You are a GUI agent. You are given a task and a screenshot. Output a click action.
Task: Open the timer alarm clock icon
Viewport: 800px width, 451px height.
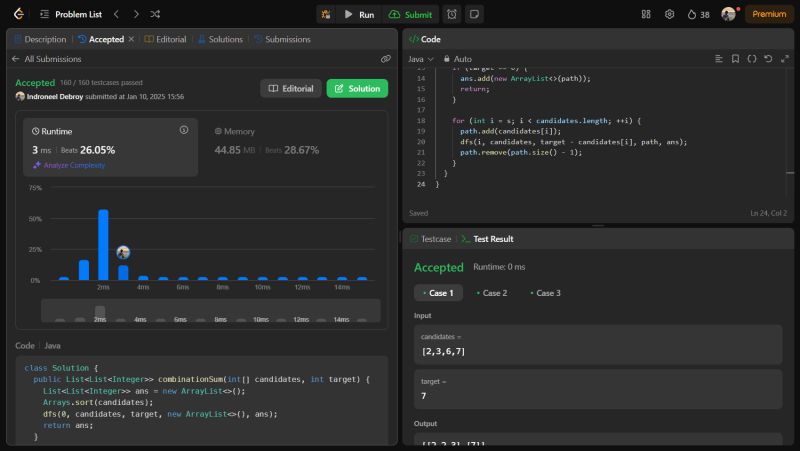coord(452,14)
